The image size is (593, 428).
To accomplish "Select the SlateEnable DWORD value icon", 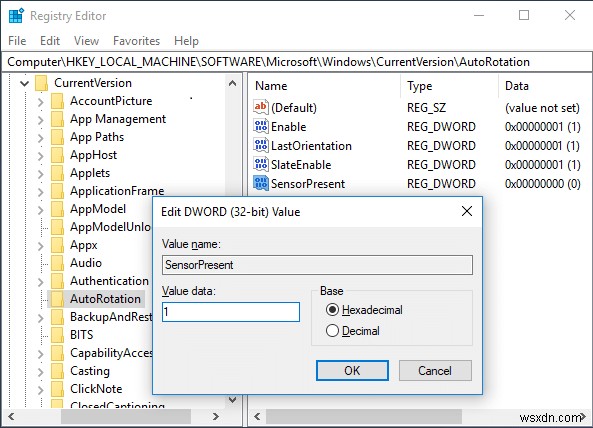I will pos(261,164).
